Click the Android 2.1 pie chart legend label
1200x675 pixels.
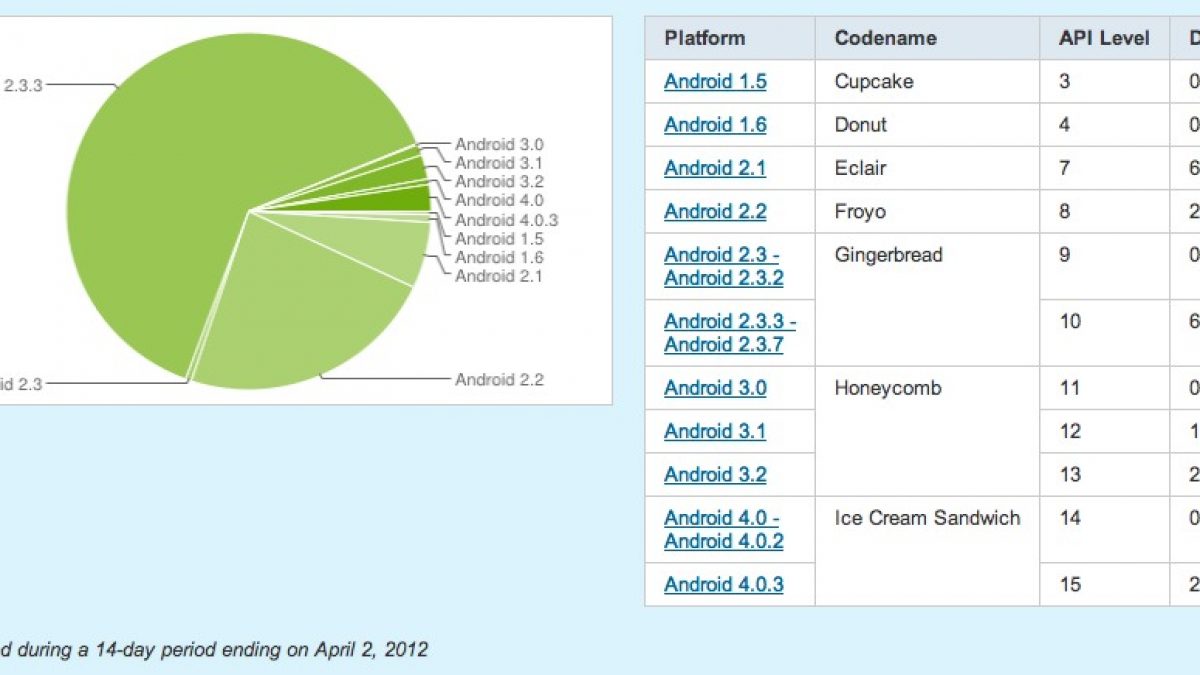point(498,276)
